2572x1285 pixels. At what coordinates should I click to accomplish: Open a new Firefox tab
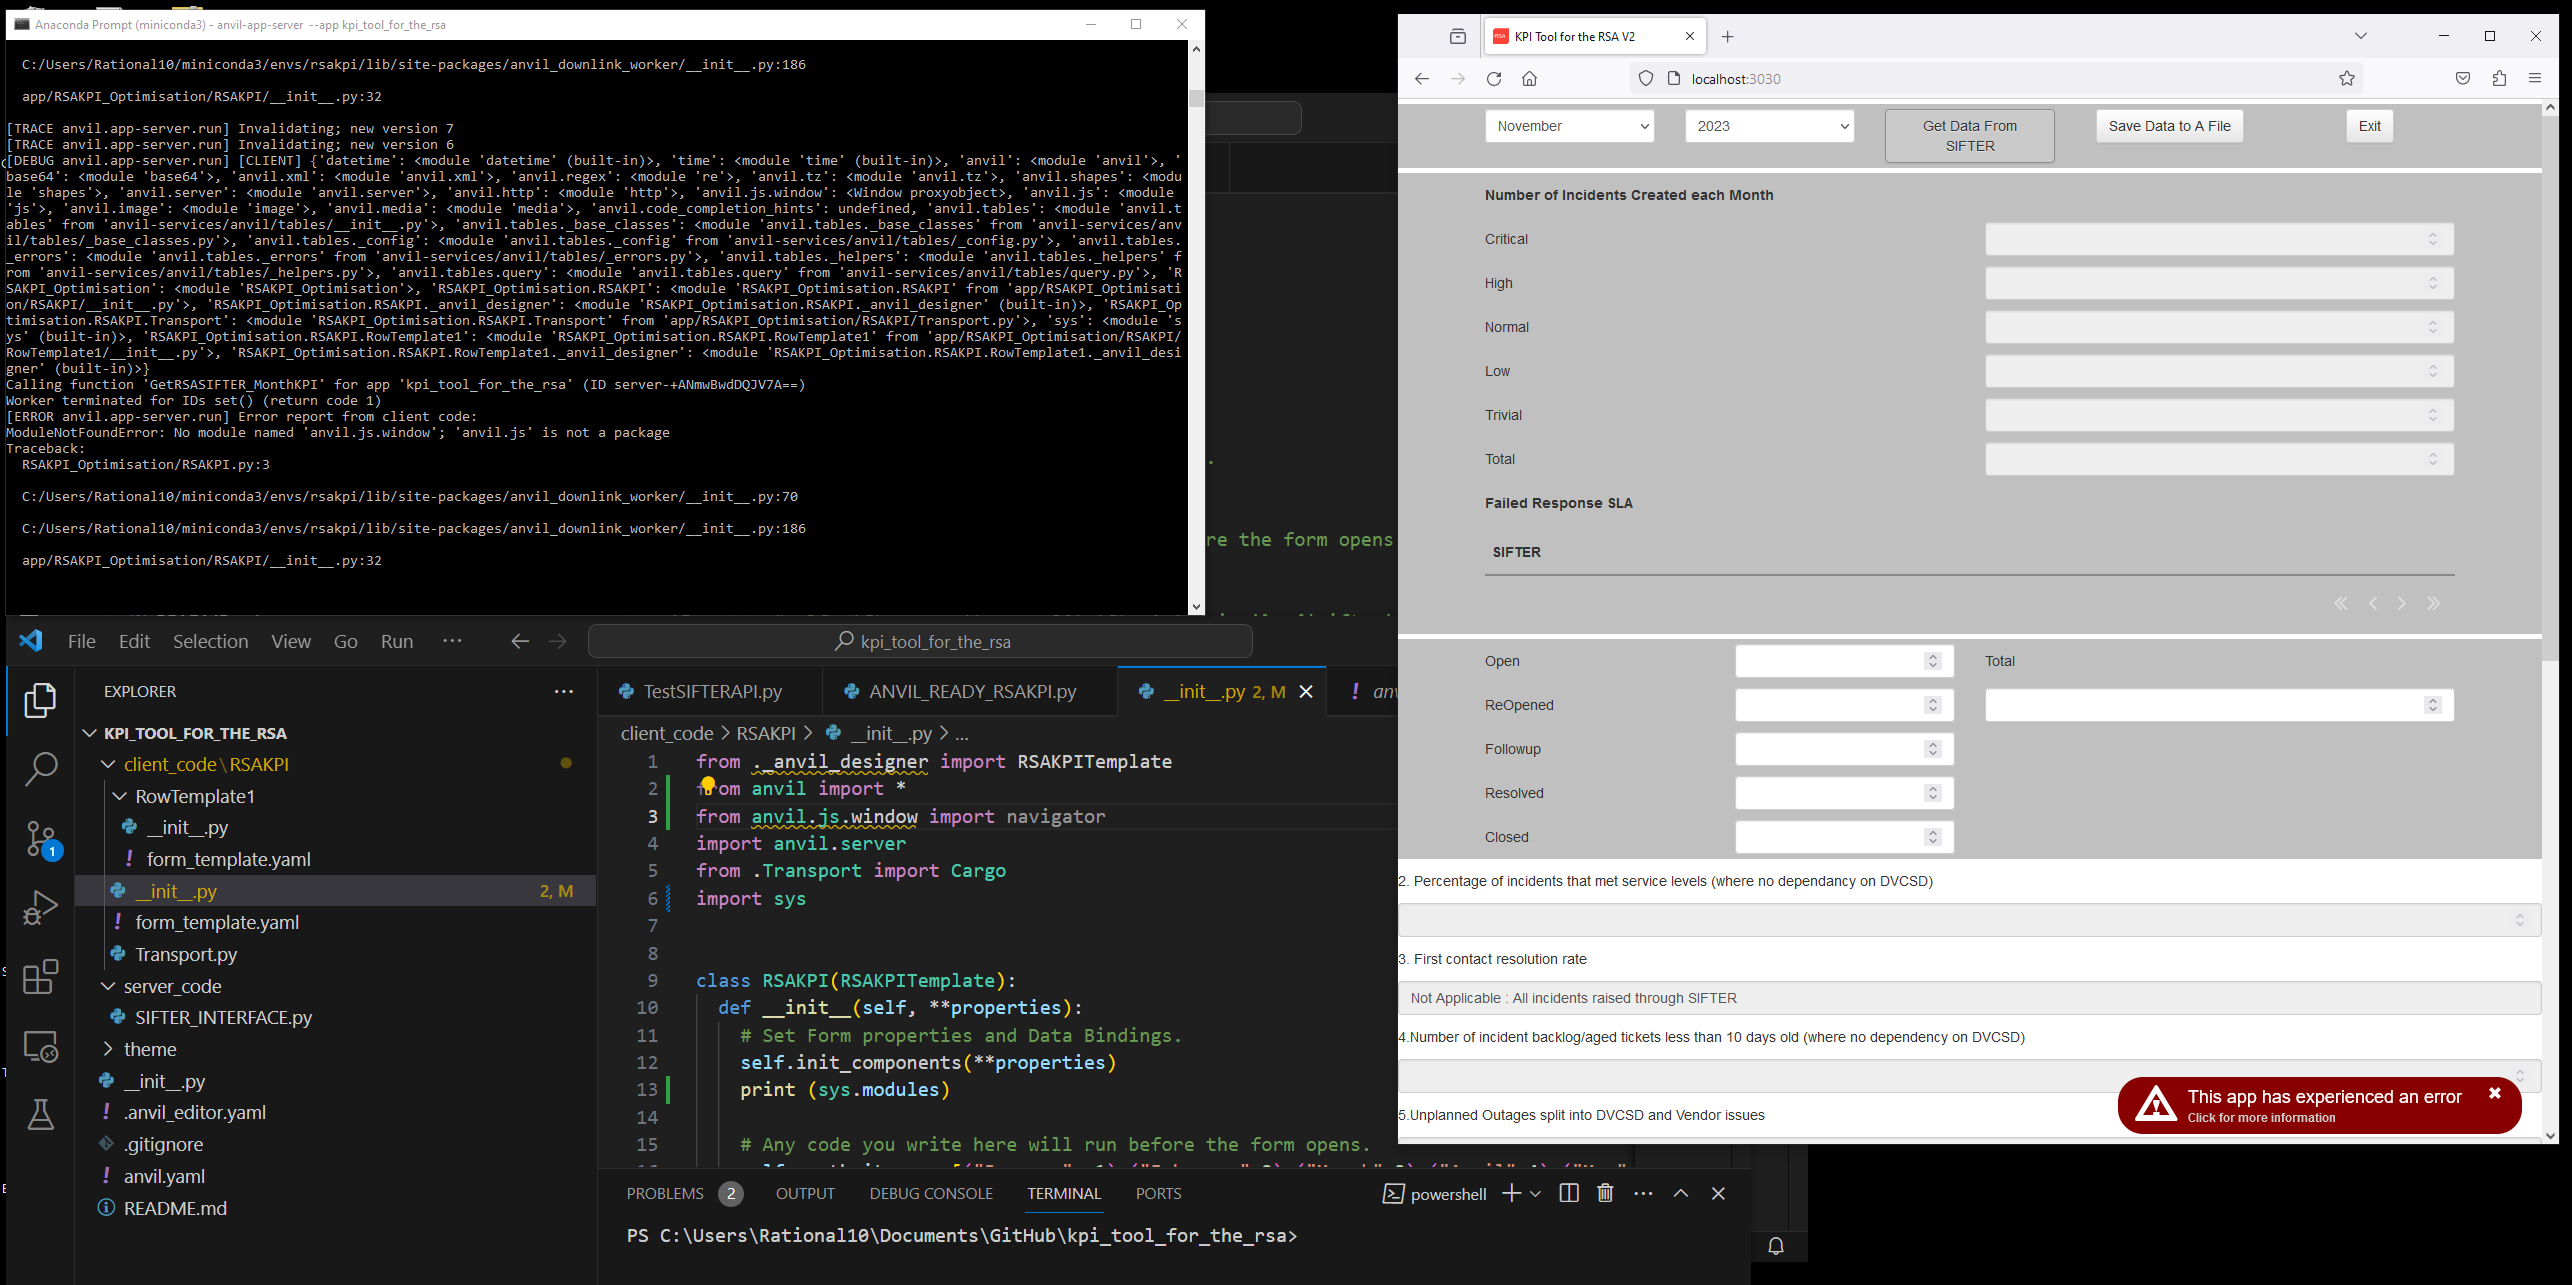1727,37
